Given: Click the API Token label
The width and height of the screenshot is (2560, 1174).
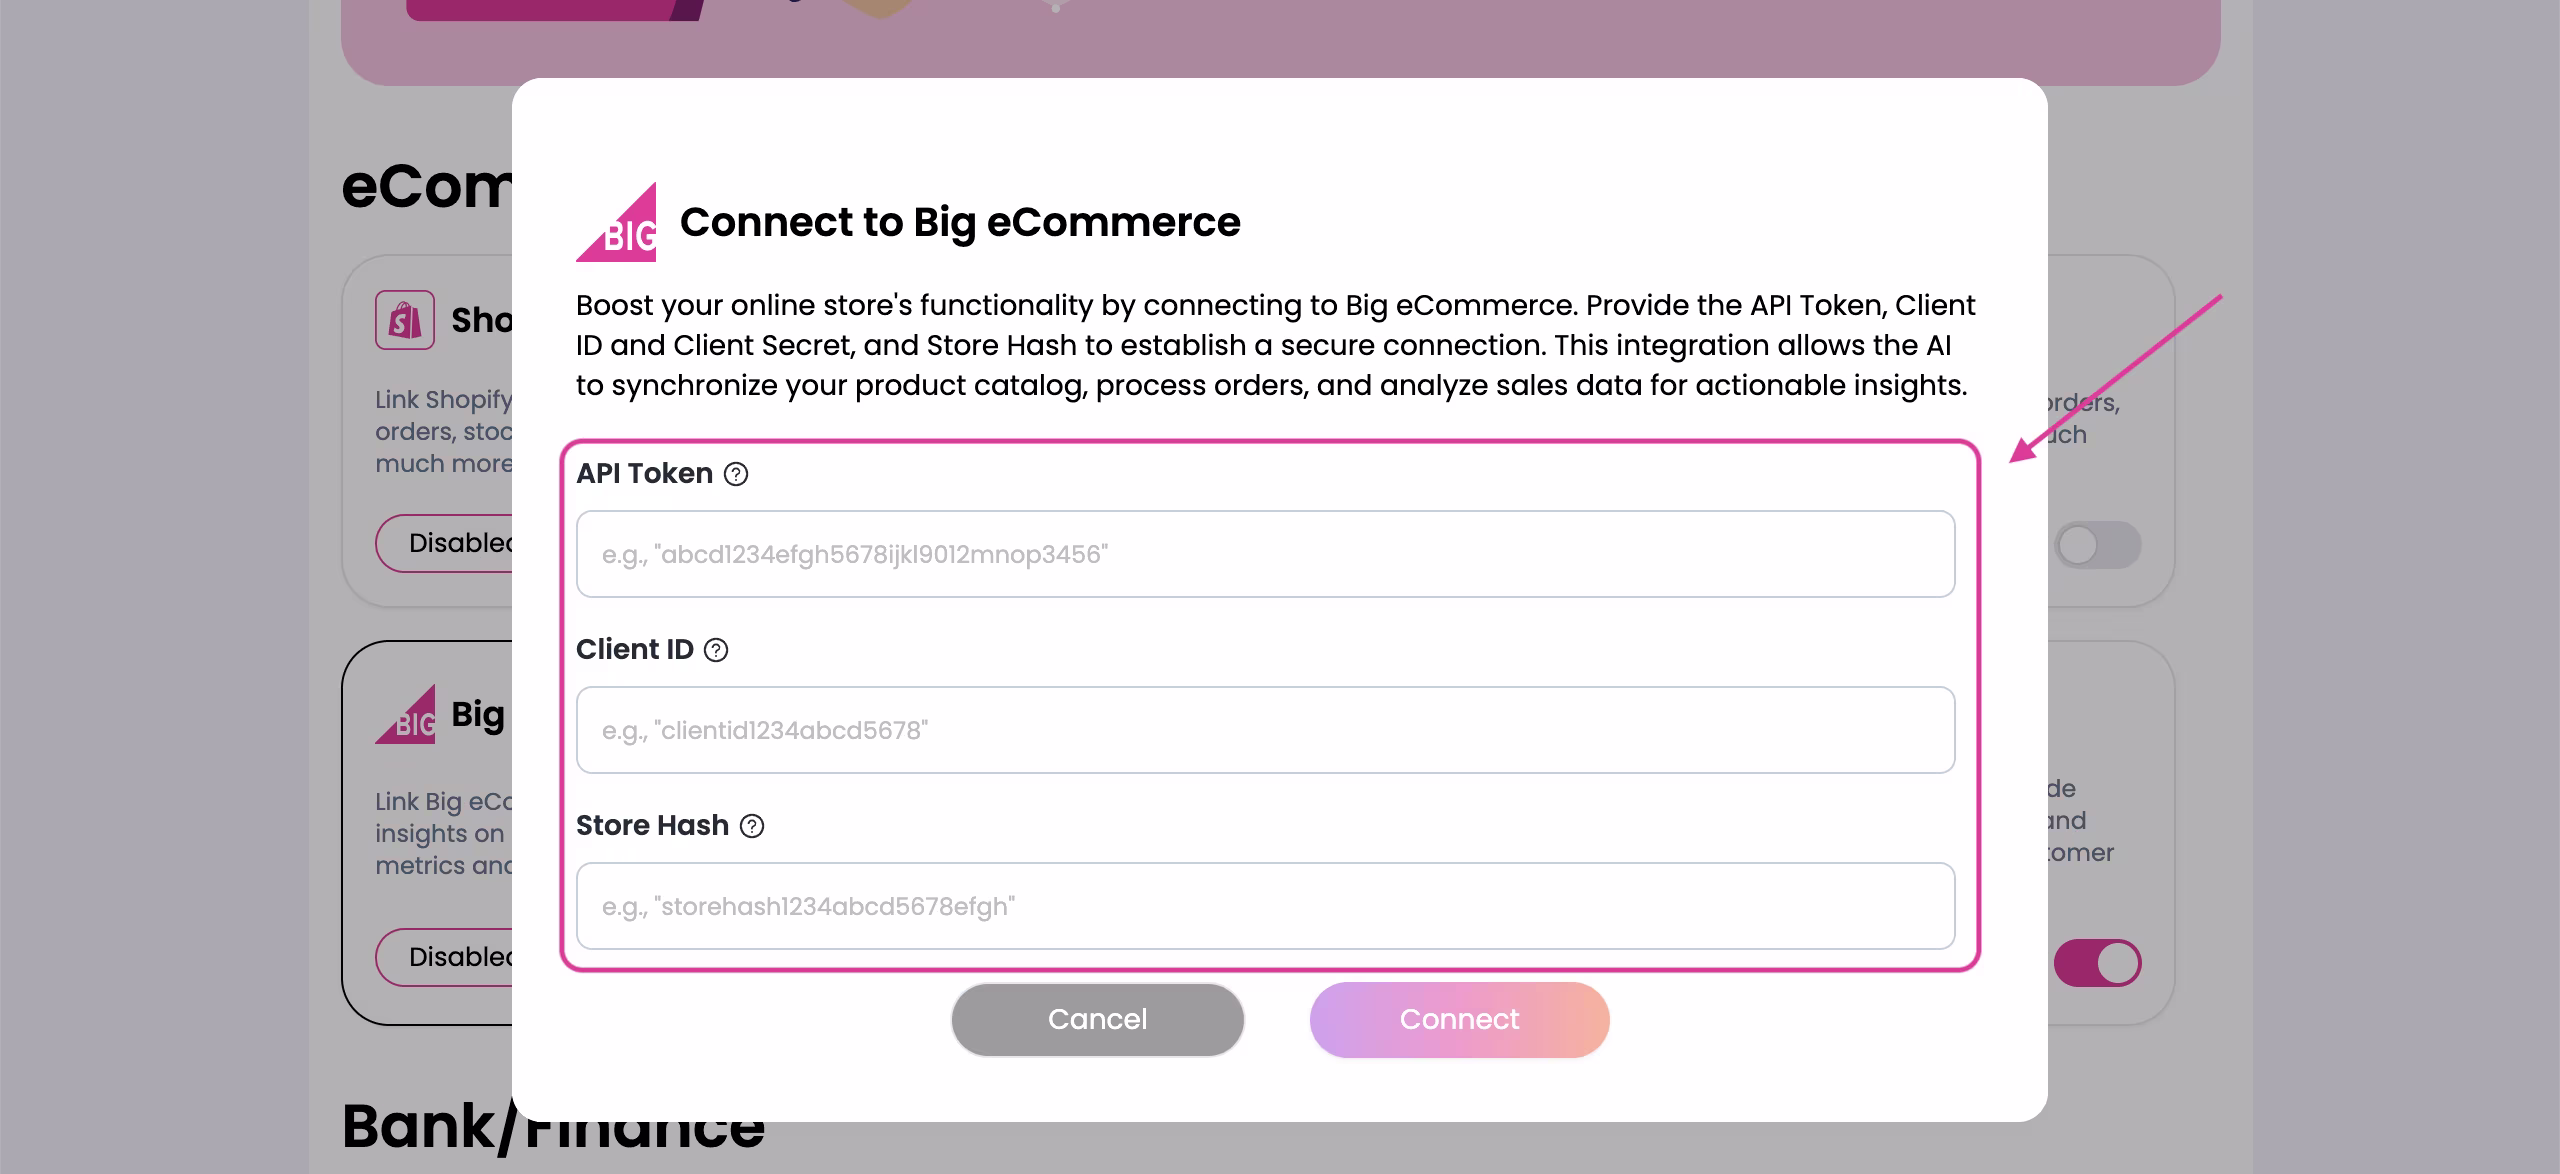Looking at the screenshot, I should [x=644, y=473].
